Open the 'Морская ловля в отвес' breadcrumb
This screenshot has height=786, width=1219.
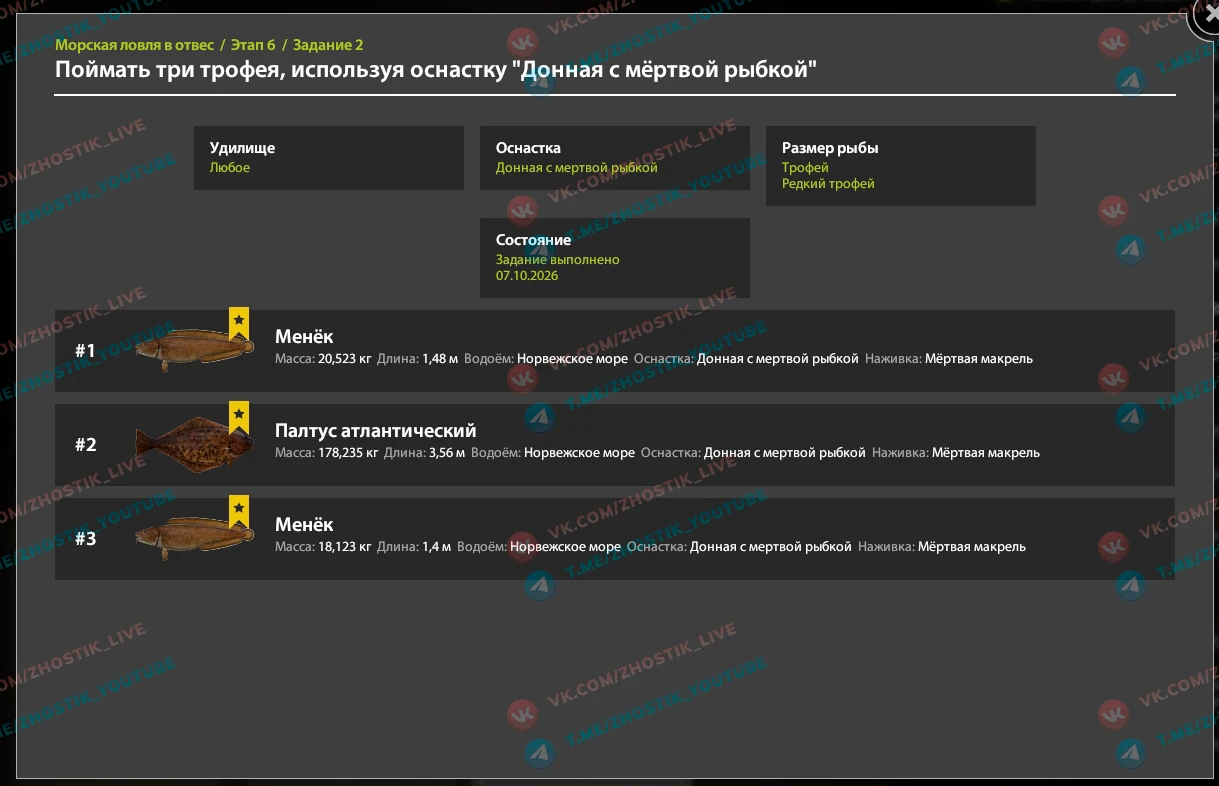tap(134, 45)
